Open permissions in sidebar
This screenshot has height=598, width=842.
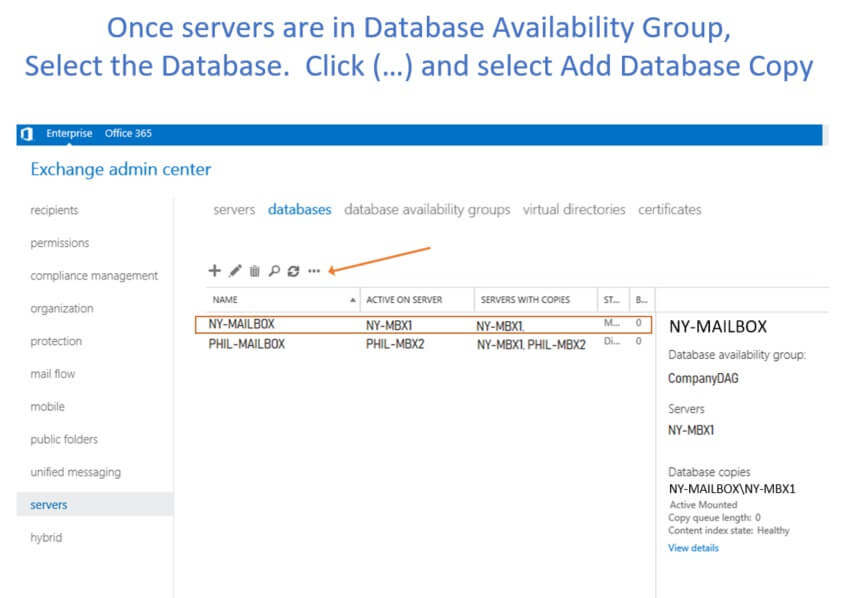coord(60,243)
